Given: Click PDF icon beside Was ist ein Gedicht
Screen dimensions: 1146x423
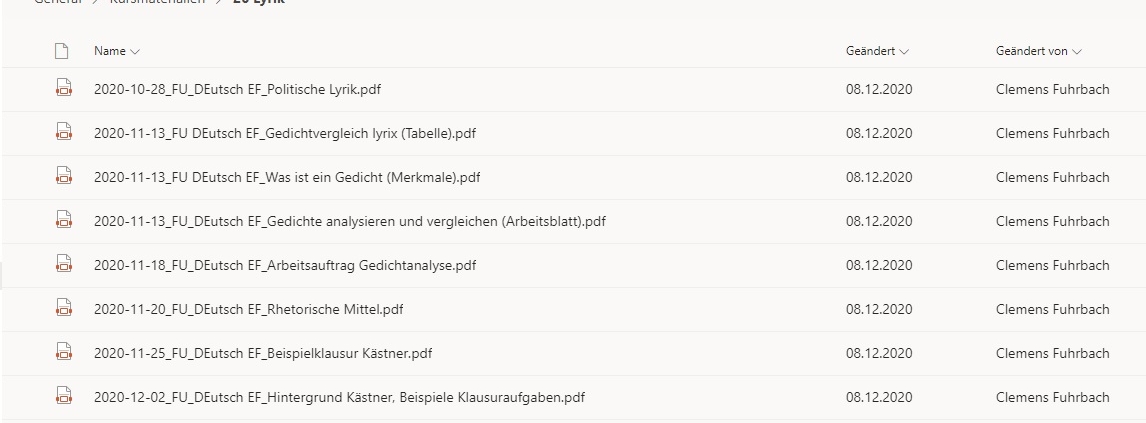Looking at the screenshot, I should (64, 176).
